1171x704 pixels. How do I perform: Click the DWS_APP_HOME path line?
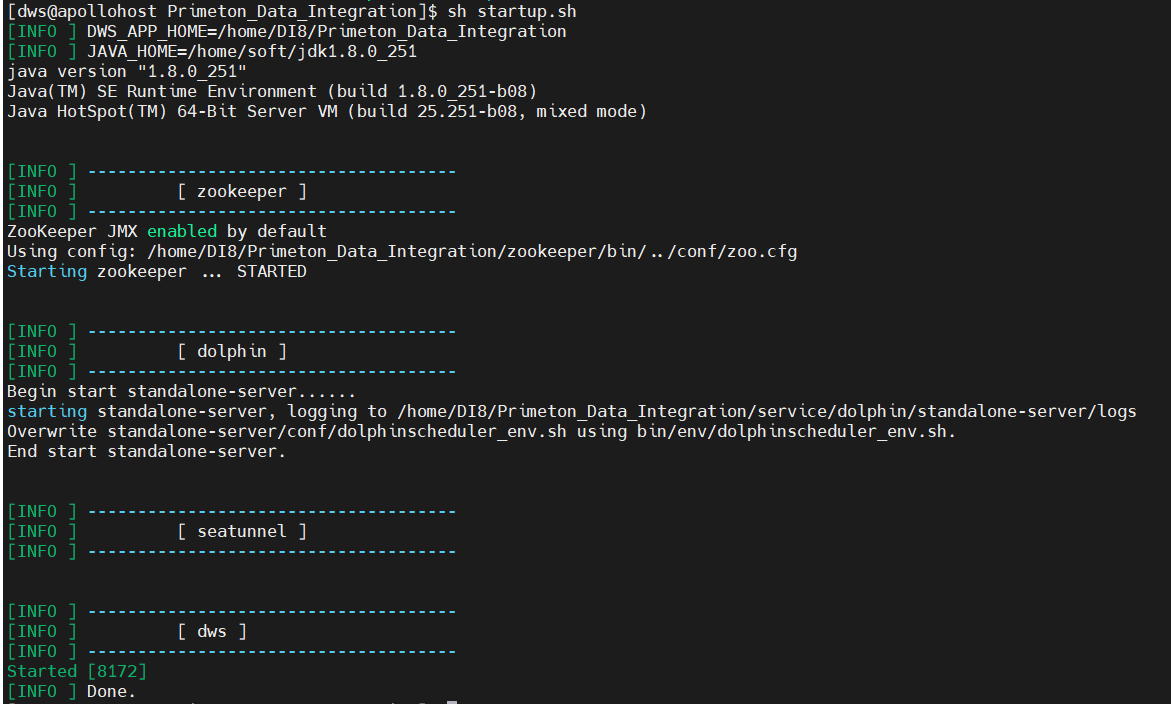coord(326,31)
